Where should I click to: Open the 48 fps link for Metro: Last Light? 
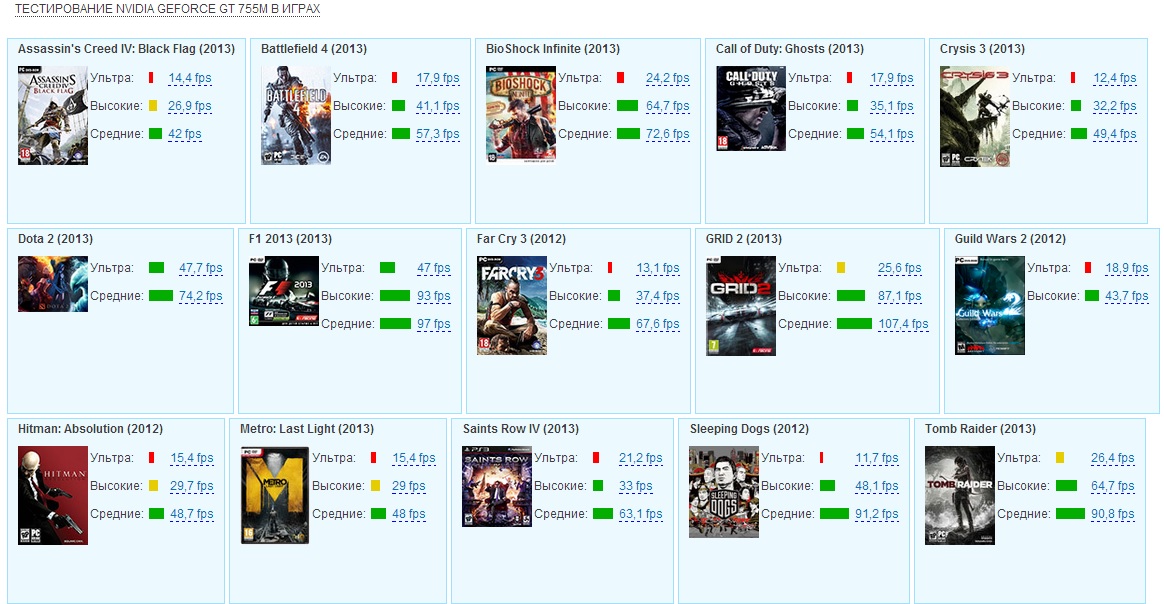pos(409,514)
